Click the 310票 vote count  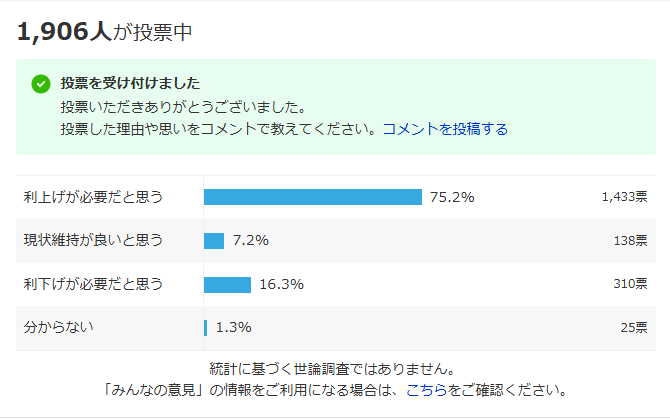click(630, 284)
